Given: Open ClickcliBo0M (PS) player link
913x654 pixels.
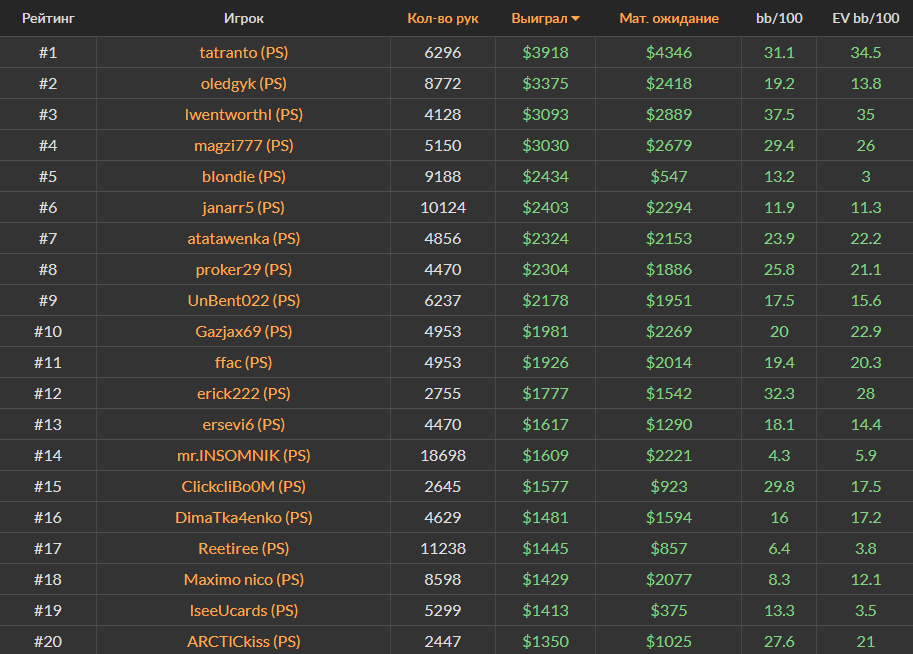Looking at the screenshot, I should pos(244,487).
